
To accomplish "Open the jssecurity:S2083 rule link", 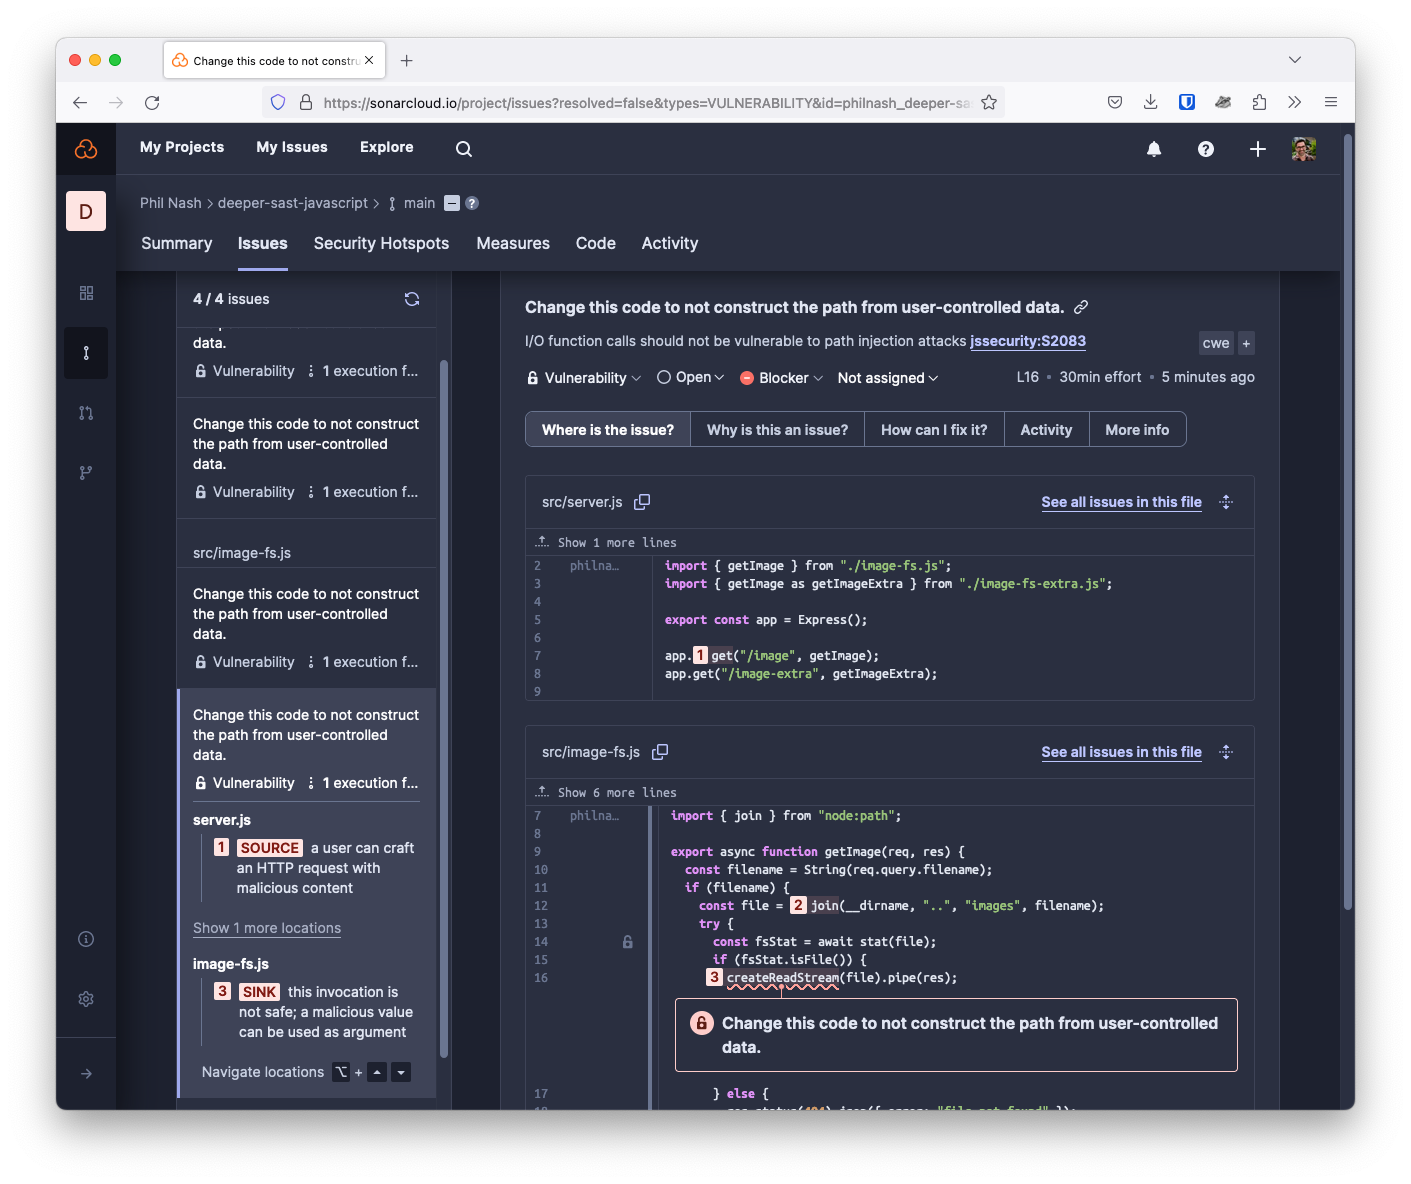I will click(1027, 341).
